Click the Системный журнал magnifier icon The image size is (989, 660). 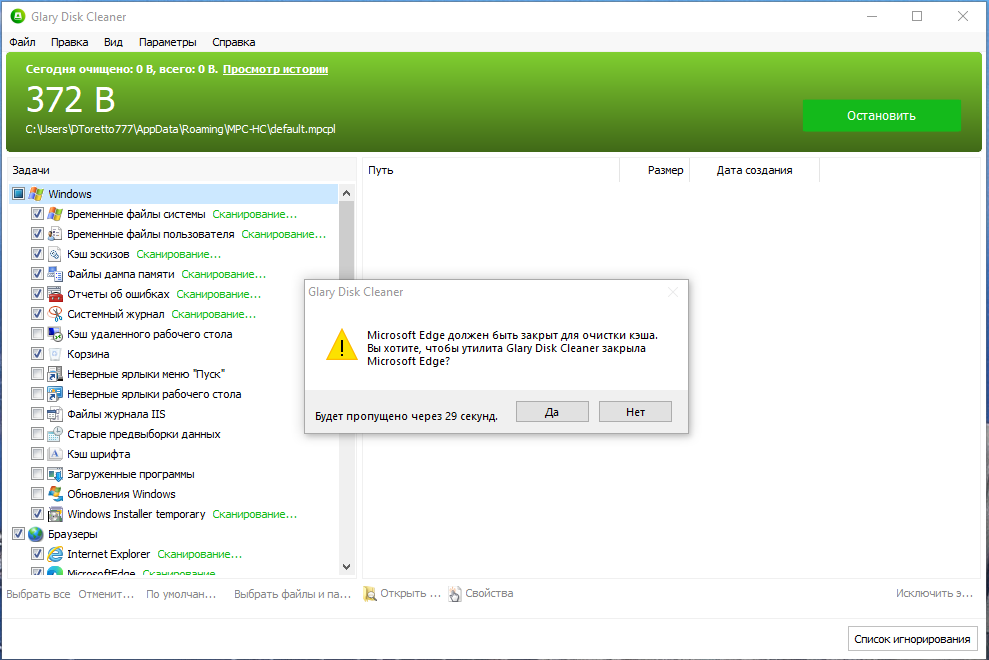click(x=53, y=313)
